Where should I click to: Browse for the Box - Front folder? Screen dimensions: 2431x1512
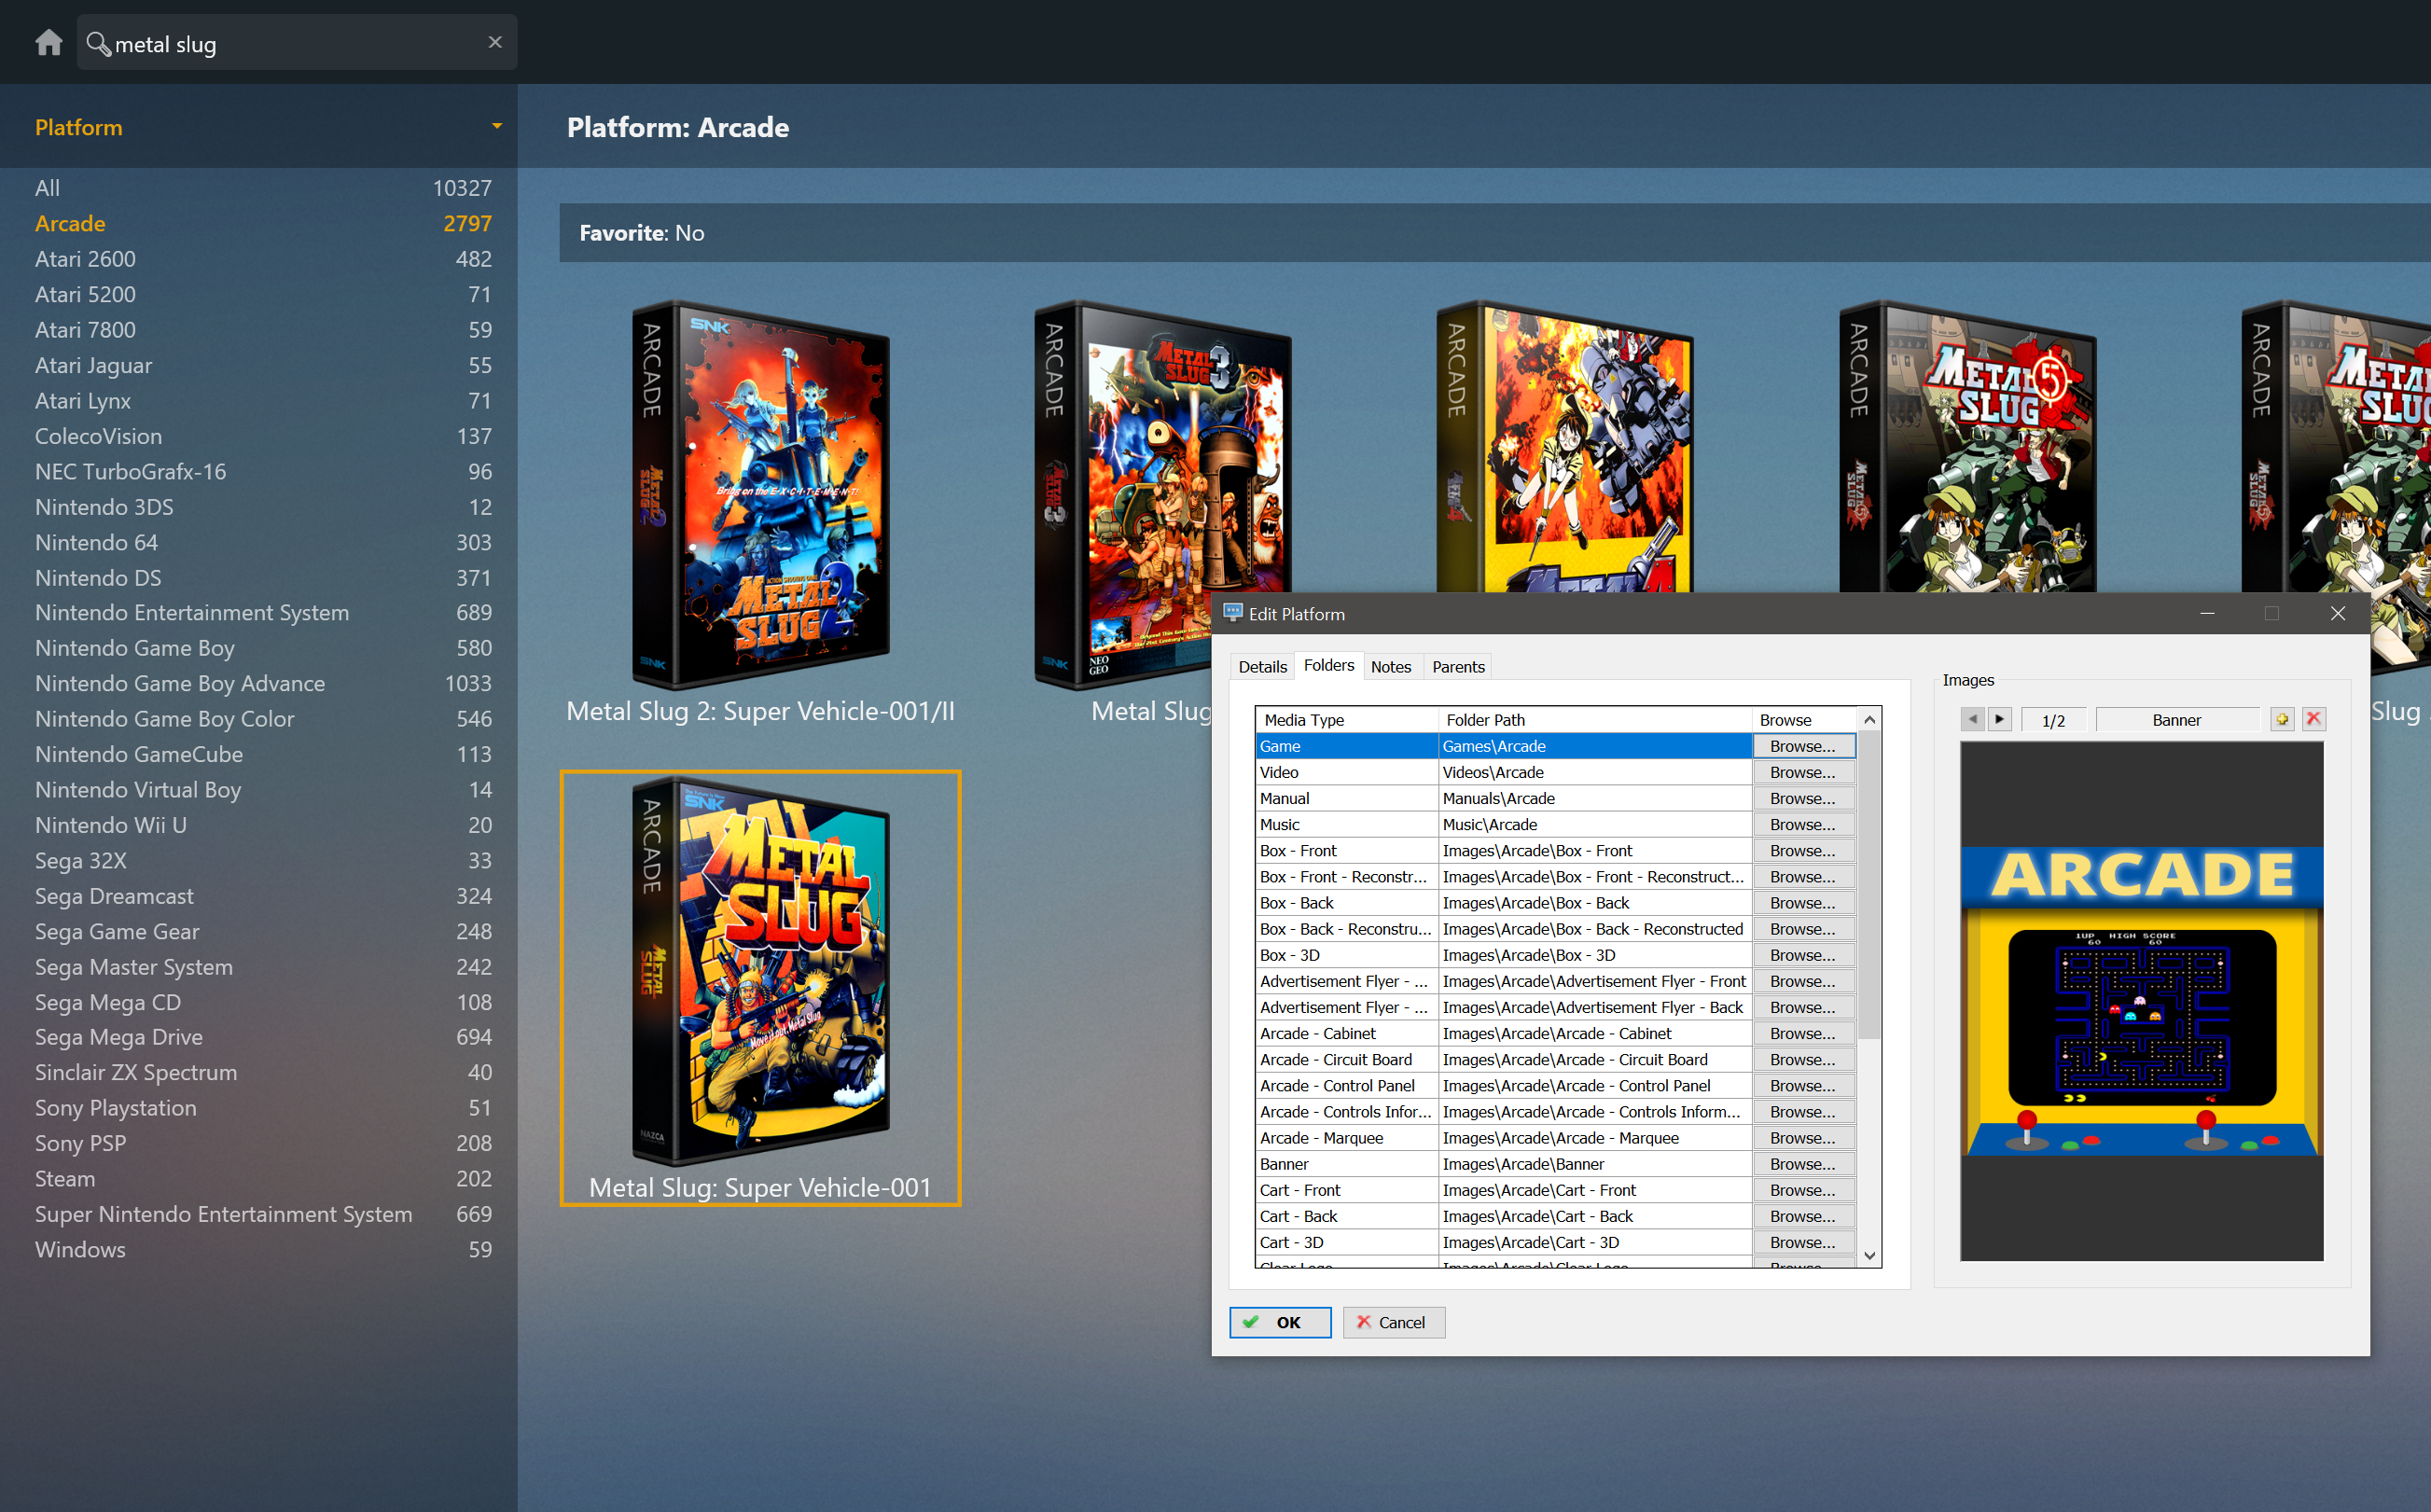click(x=1803, y=851)
